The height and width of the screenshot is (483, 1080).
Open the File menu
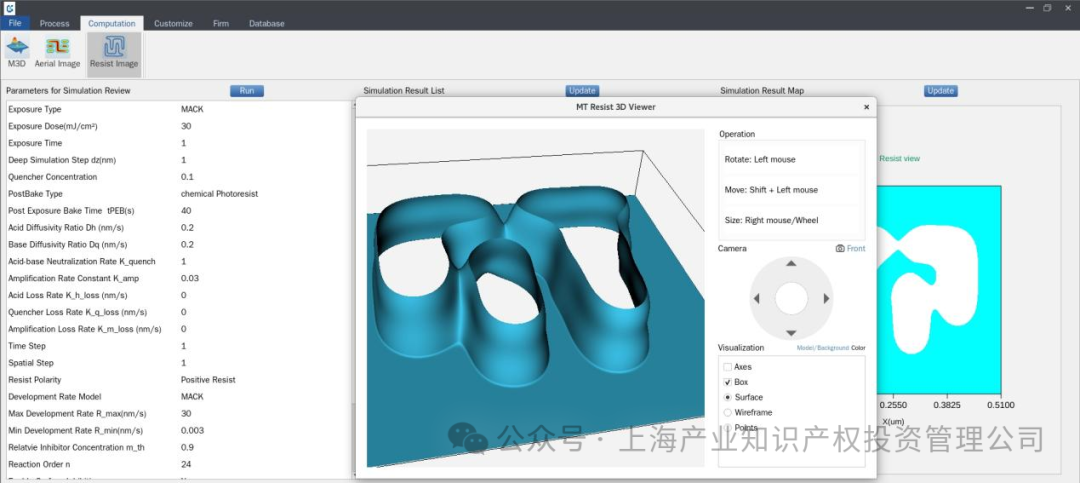[x=15, y=23]
